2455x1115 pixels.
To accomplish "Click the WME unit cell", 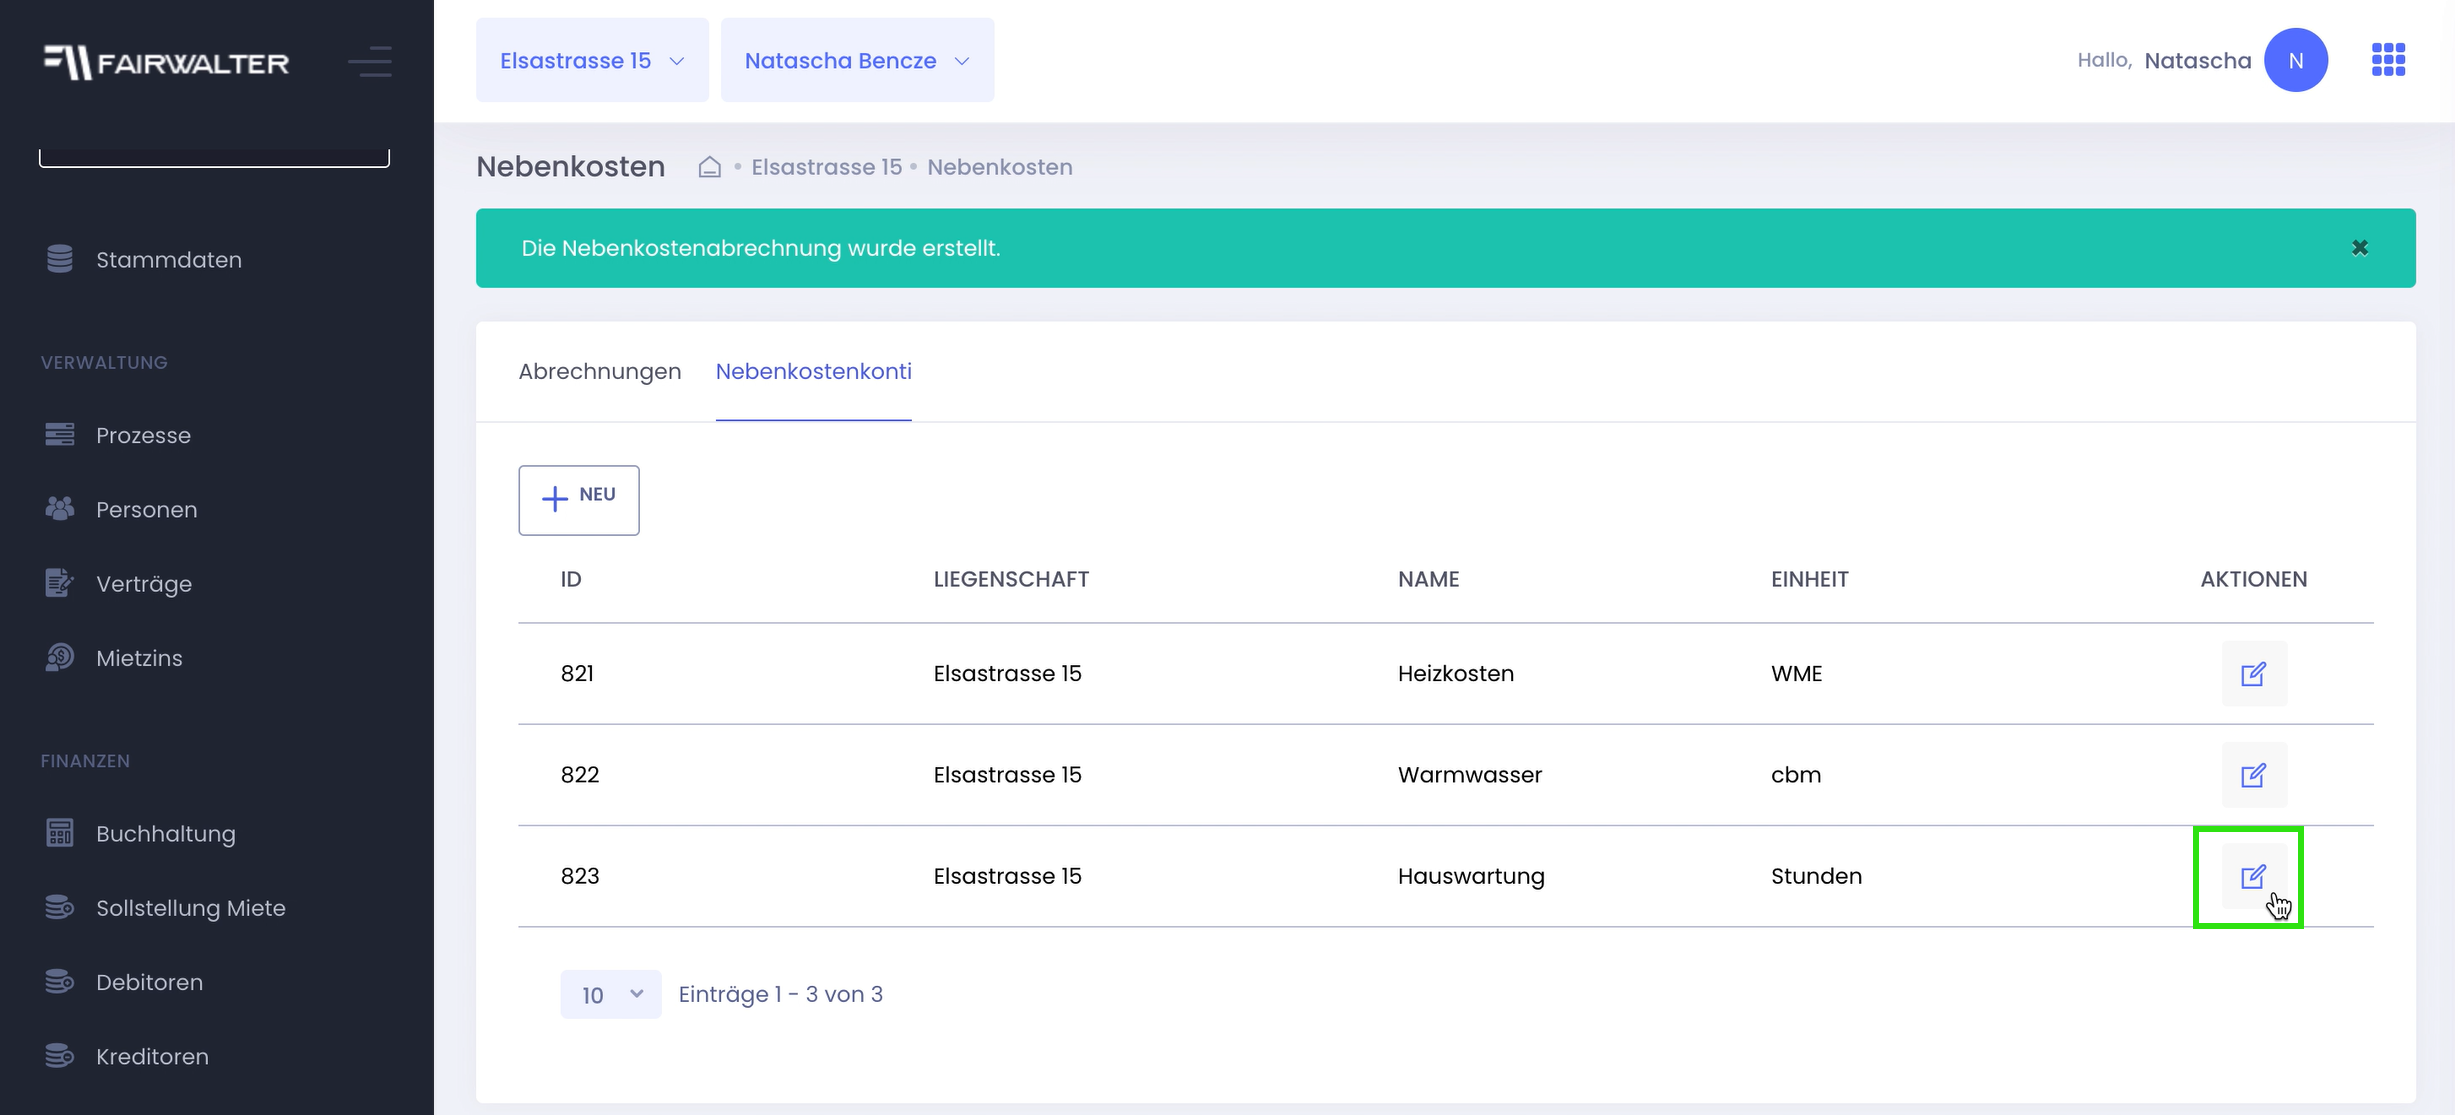I will 1796,673.
